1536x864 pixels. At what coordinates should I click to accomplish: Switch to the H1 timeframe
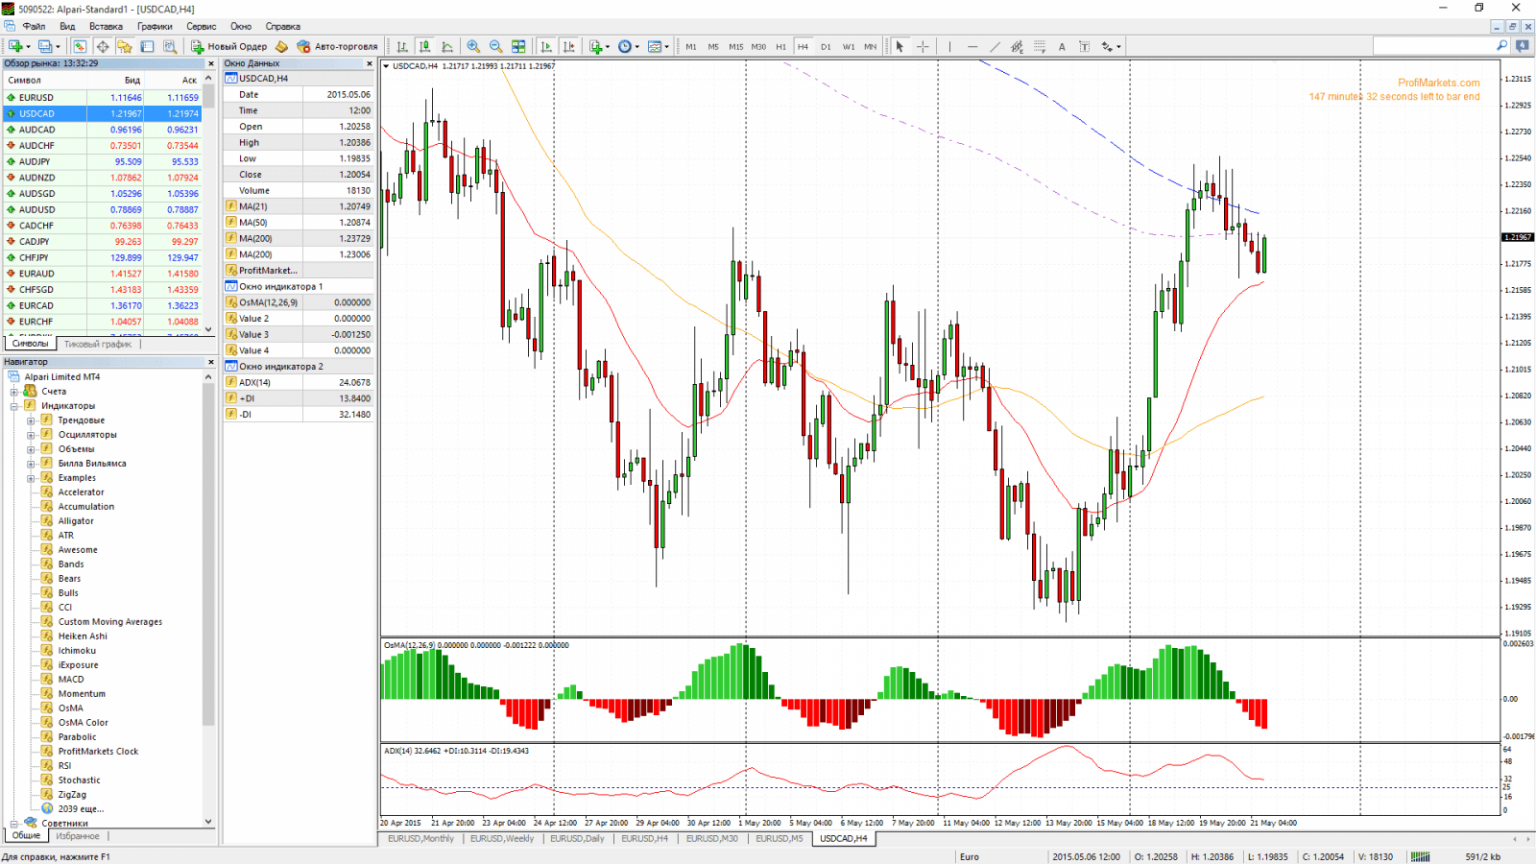coord(781,46)
